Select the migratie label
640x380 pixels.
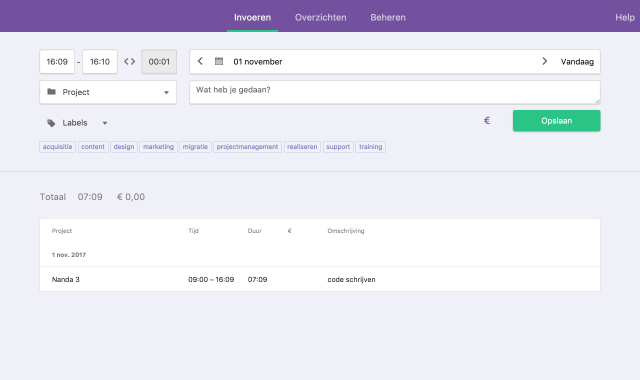tap(195, 147)
